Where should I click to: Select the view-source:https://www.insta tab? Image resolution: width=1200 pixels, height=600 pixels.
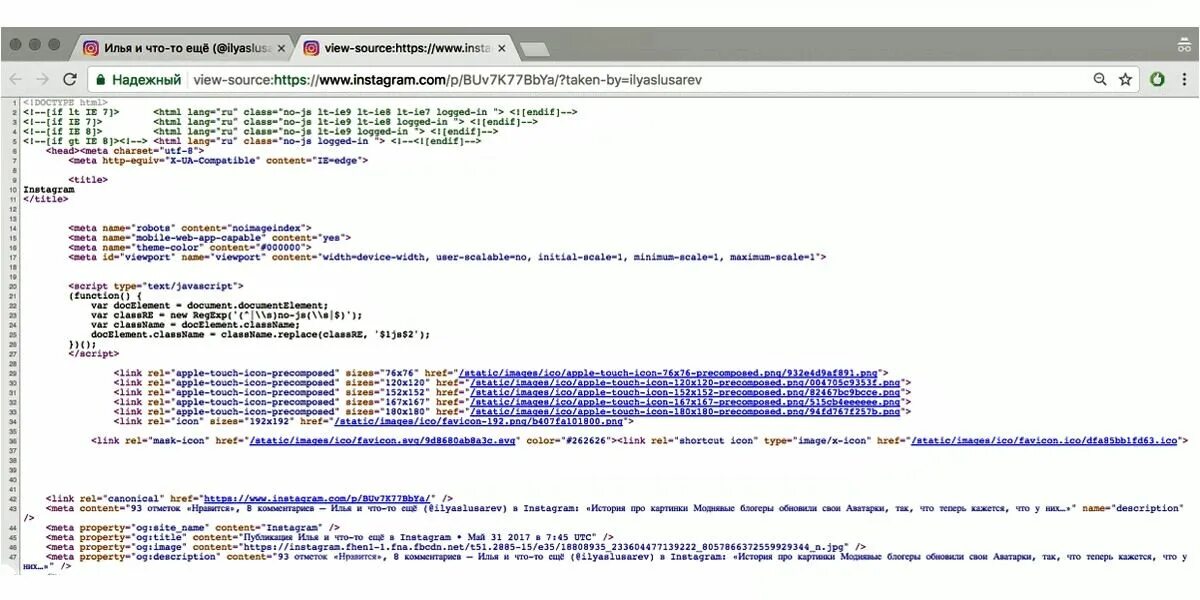[404, 47]
